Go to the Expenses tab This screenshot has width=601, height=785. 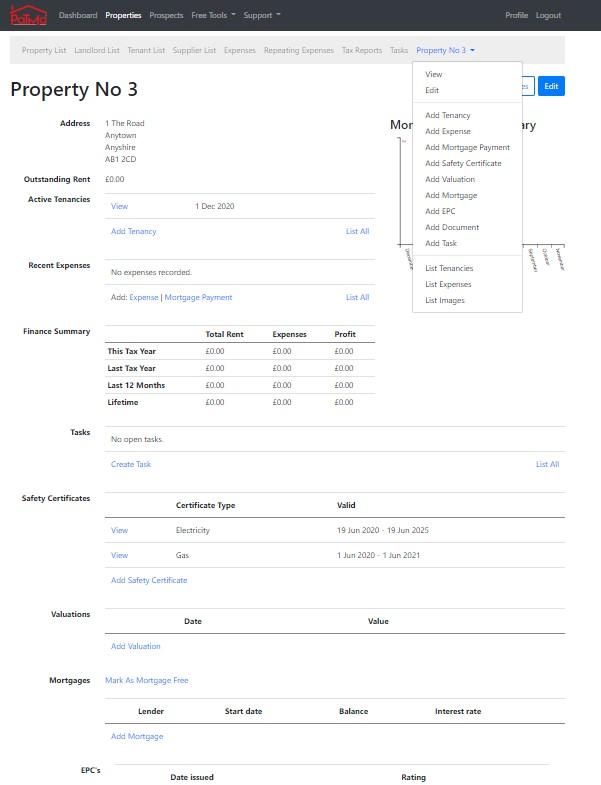coord(240,50)
